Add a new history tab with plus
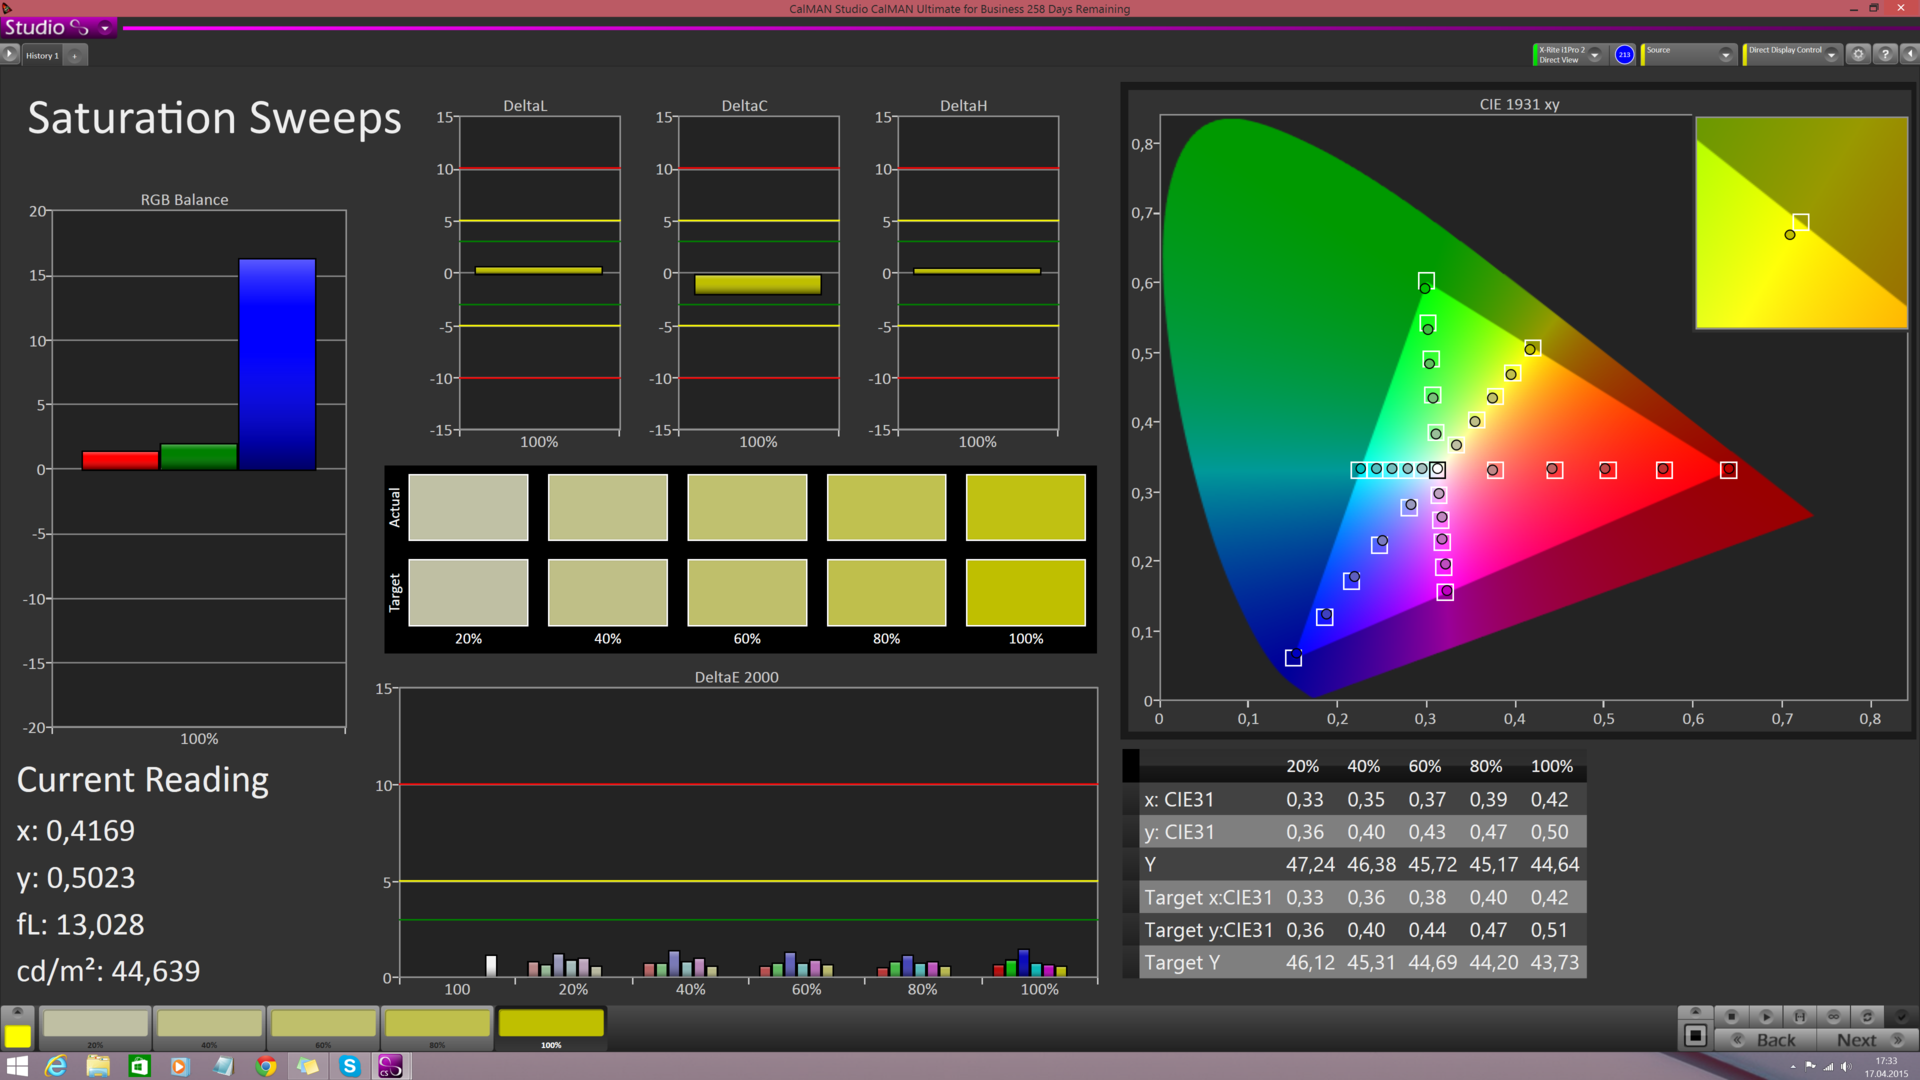1920x1080 pixels. click(75, 56)
